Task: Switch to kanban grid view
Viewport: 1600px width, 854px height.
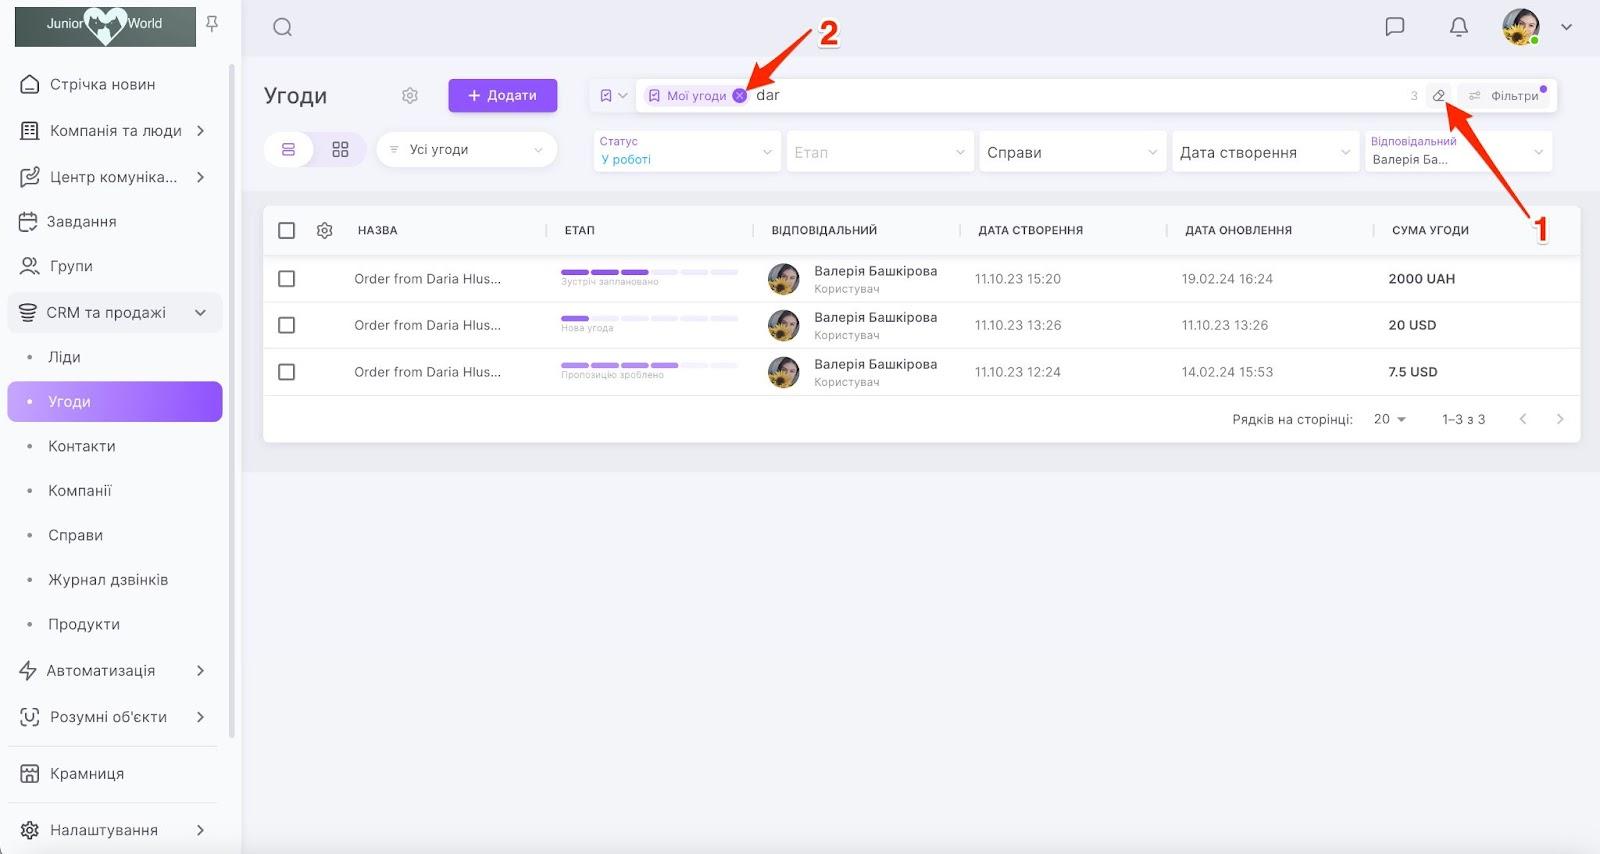Action: tap(340, 150)
